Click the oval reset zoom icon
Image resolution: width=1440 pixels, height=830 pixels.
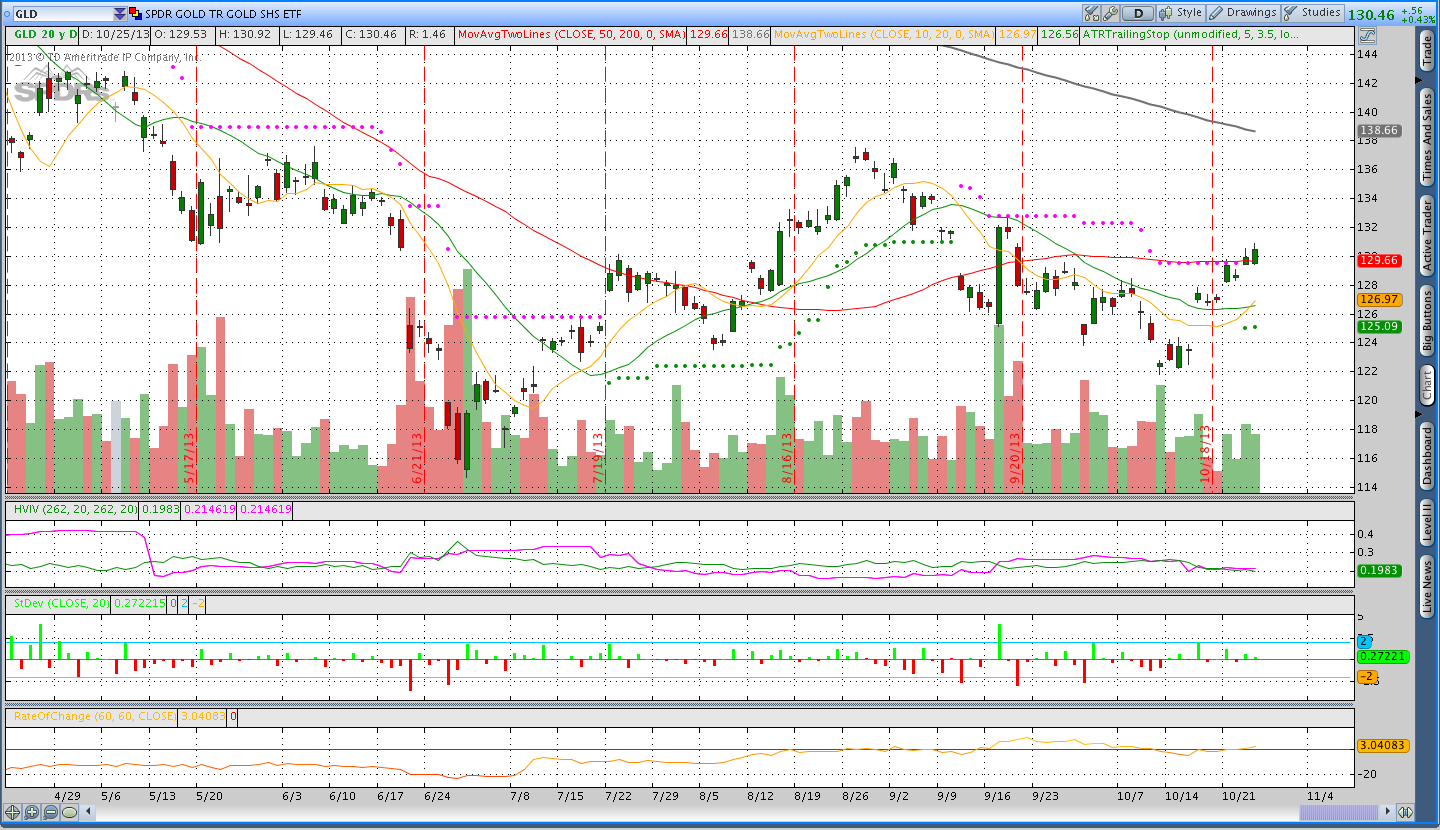tap(70, 813)
